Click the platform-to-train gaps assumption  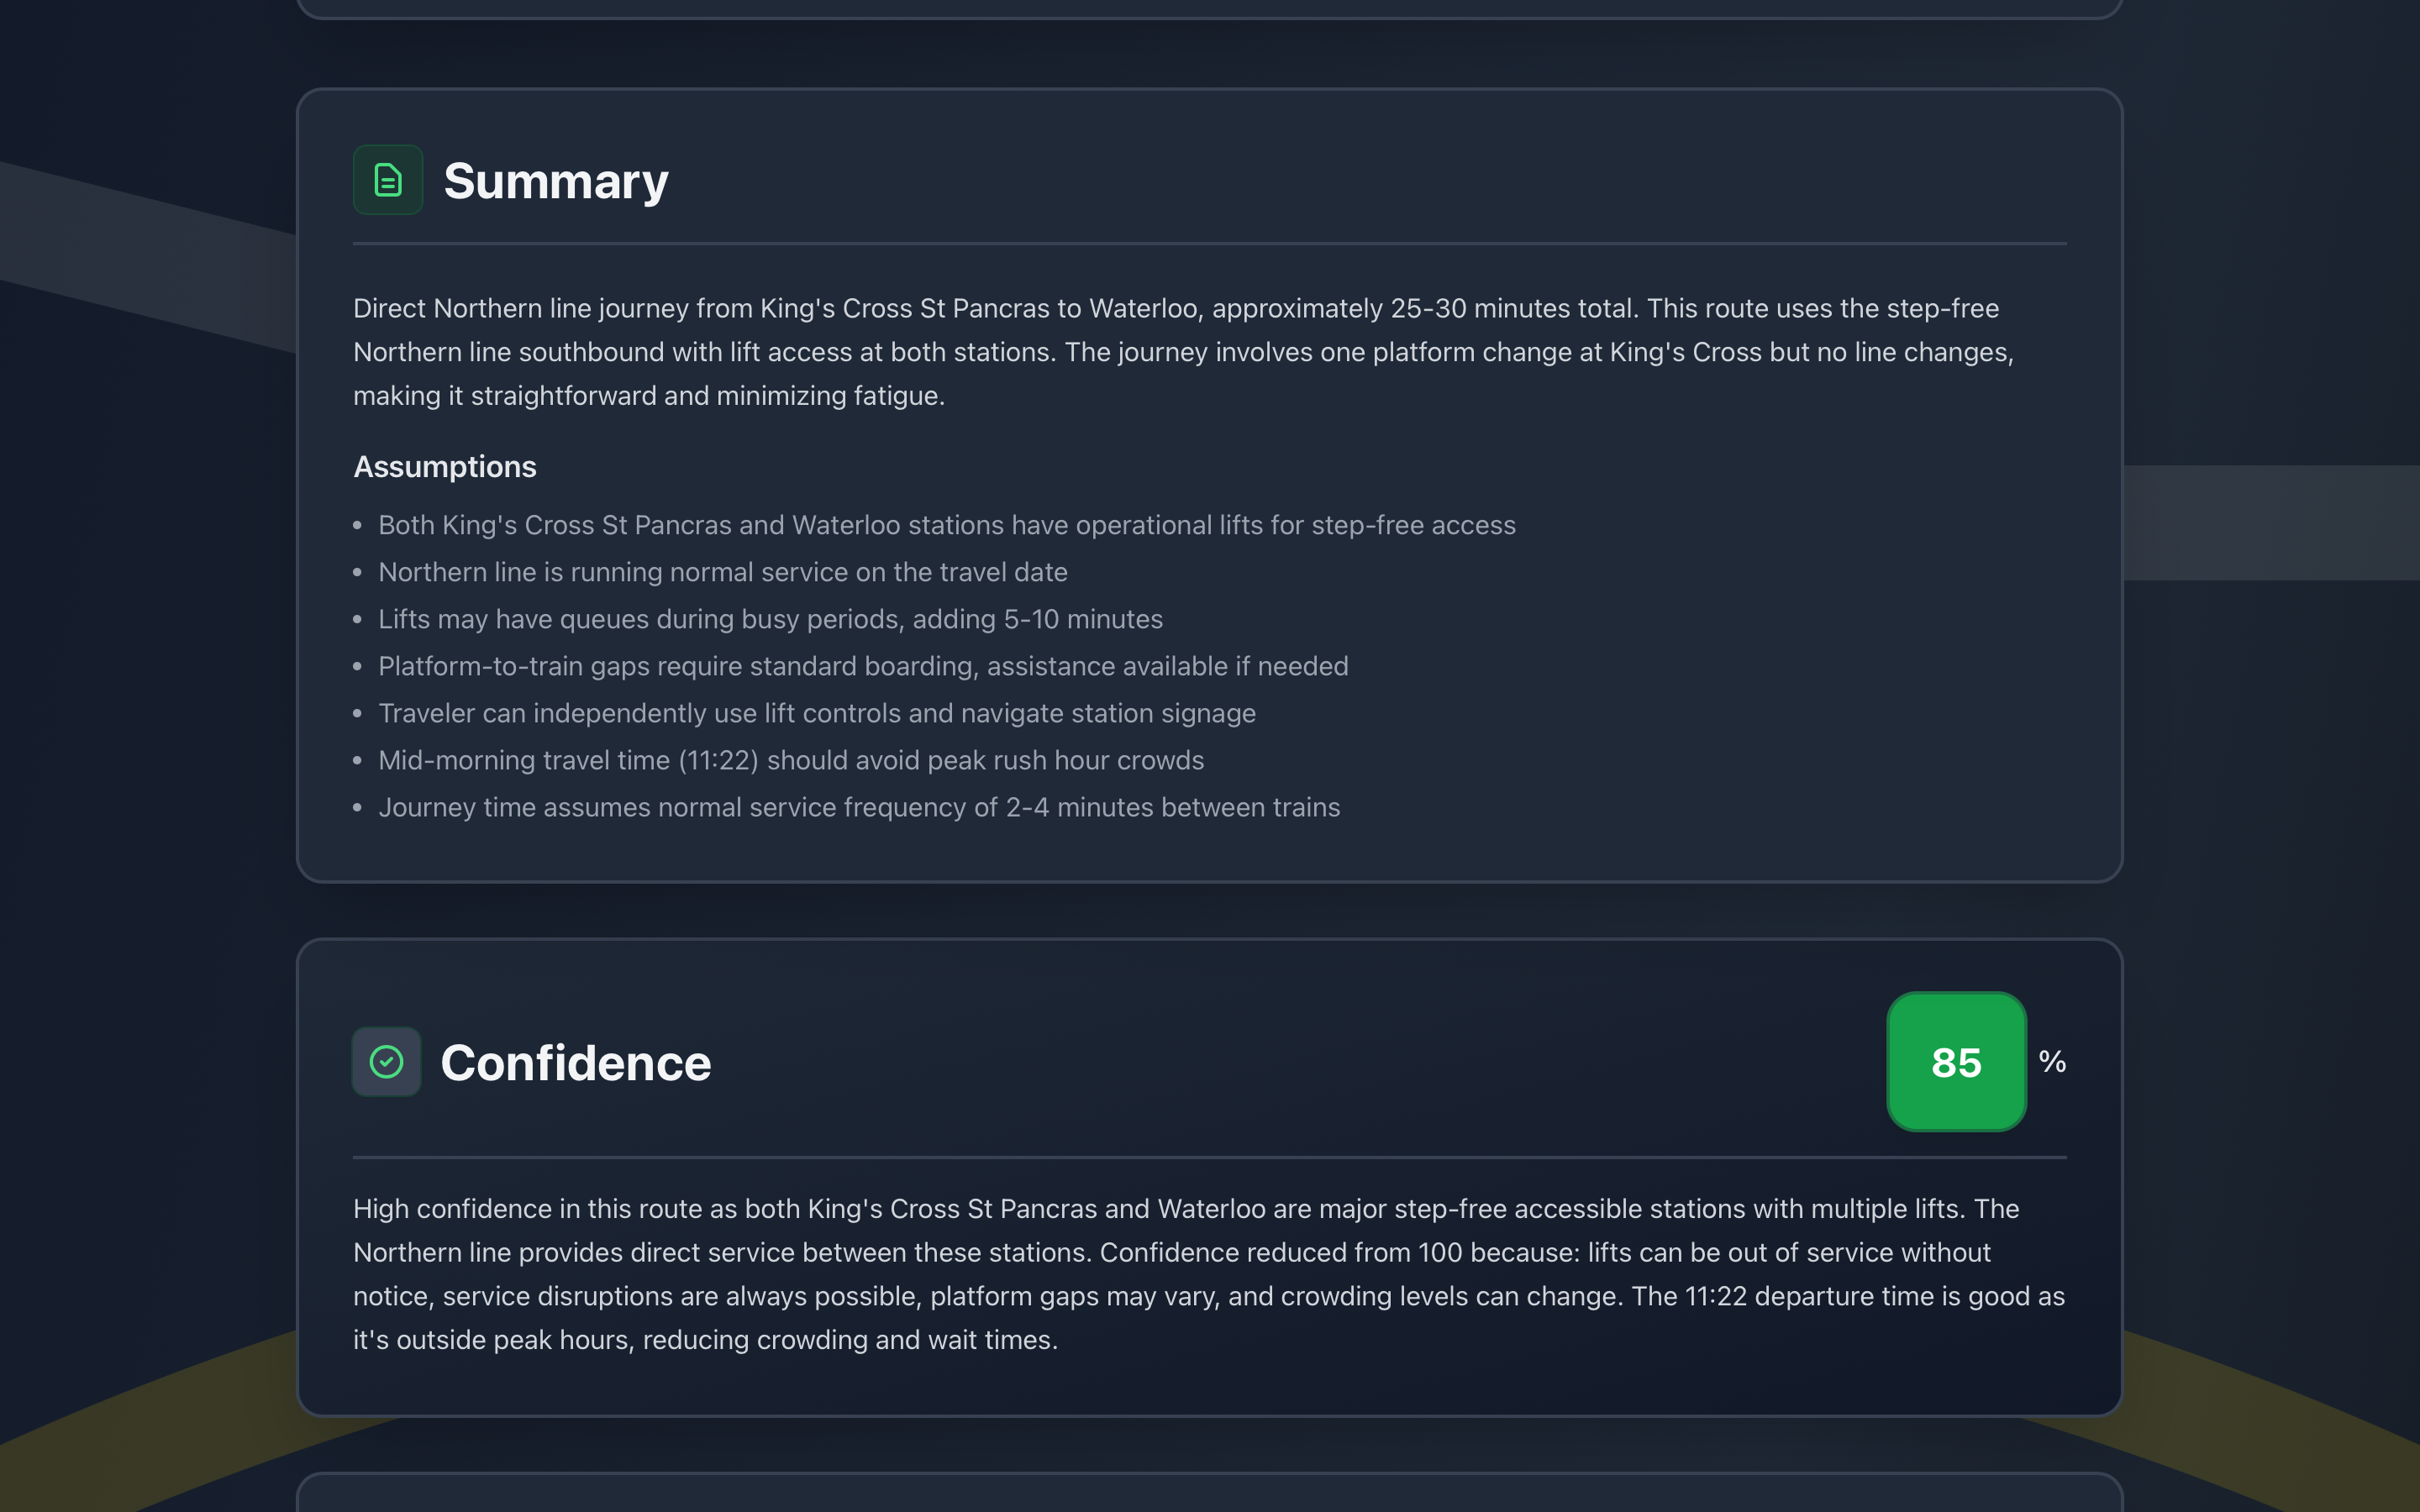[862, 666]
